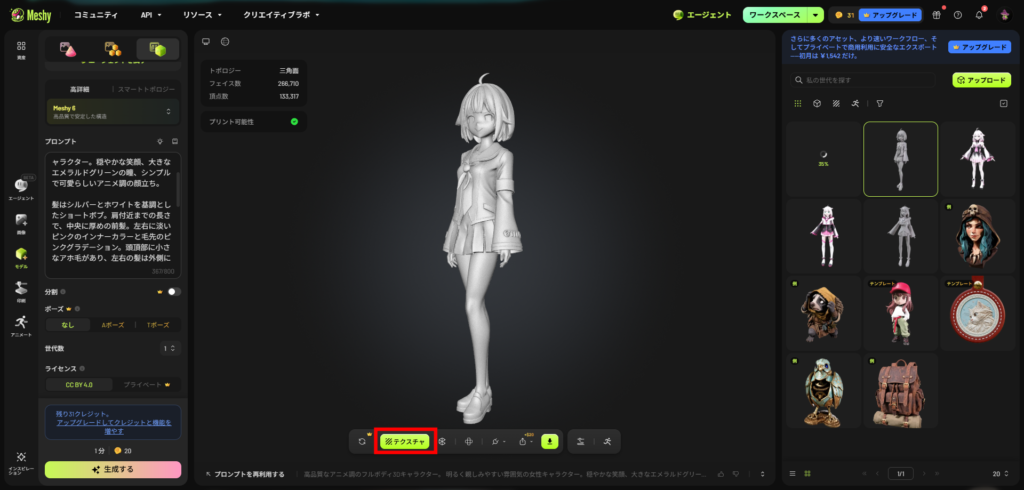The height and width of the screenshot is (490, 1024).
Task: Select the Aポーズ option
Action: point(112,325)
